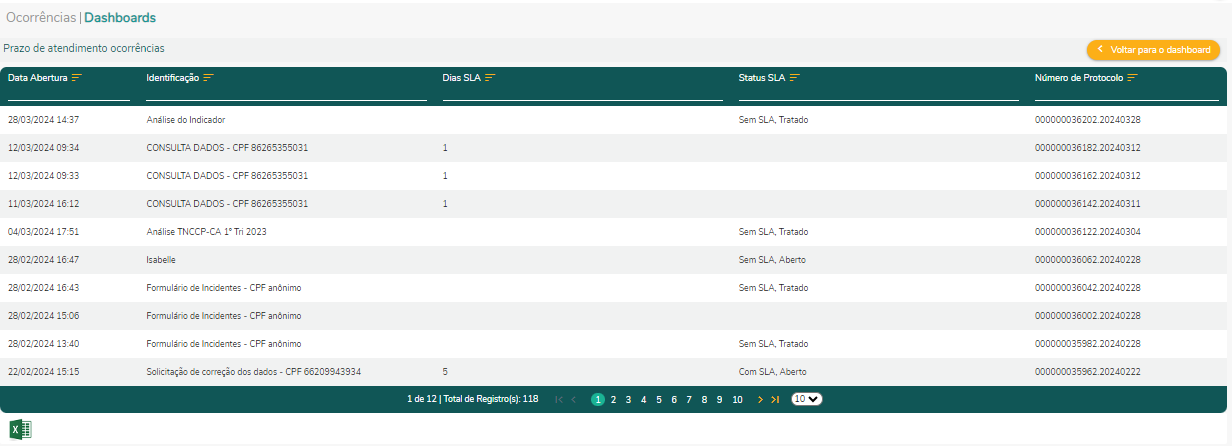Go to next page arrow

tap(760, 399)
